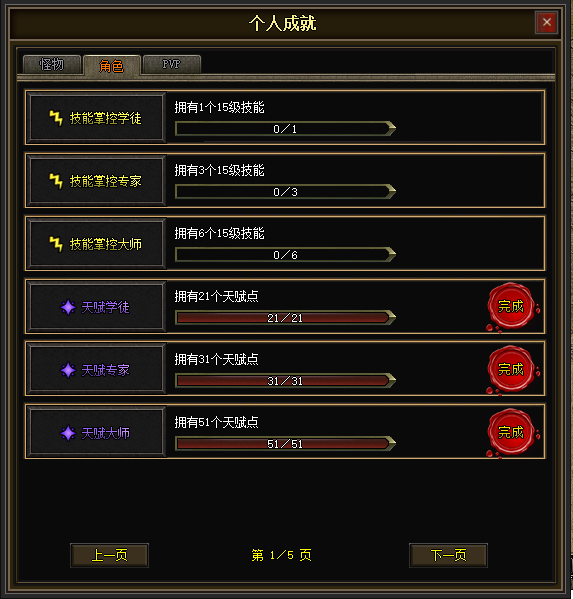The height and width of the screenshot is (599, 573).
Task: Click the 51/51 progress bar
Action: click(x=285, y=444)
